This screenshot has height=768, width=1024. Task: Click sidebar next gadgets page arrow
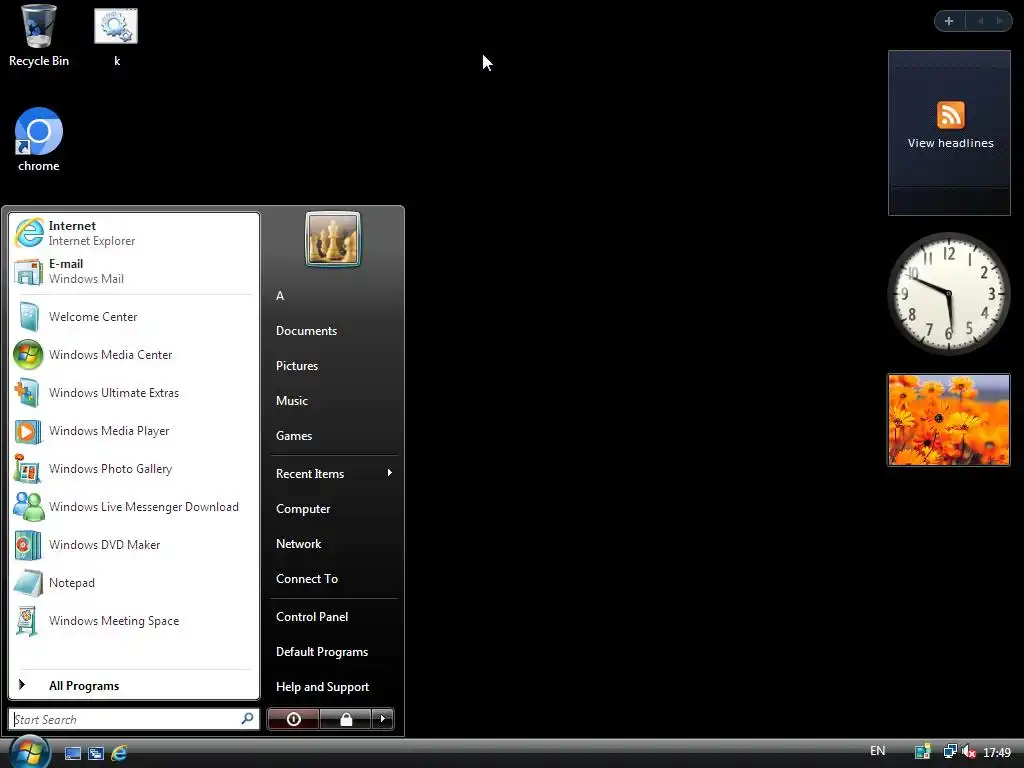point(999,21)
